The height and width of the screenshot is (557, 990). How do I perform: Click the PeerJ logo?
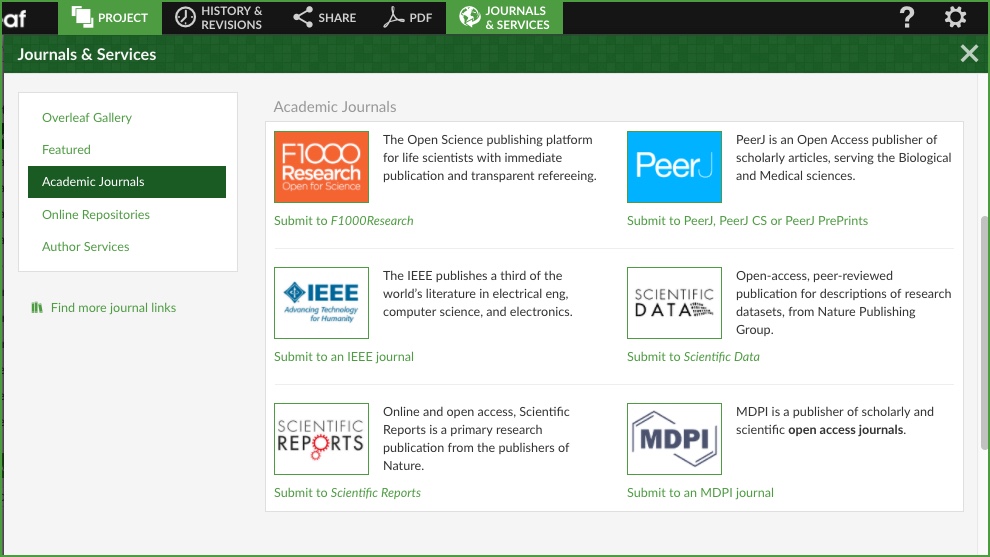click(x=674, y=167)
